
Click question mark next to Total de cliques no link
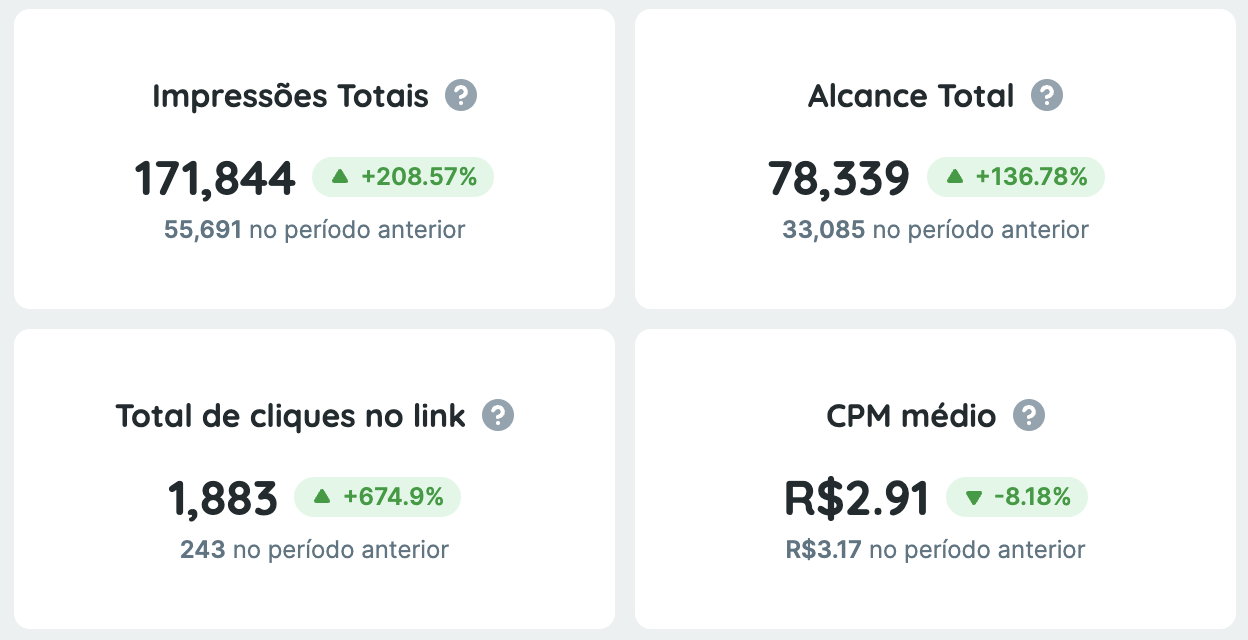click(498, 416)
